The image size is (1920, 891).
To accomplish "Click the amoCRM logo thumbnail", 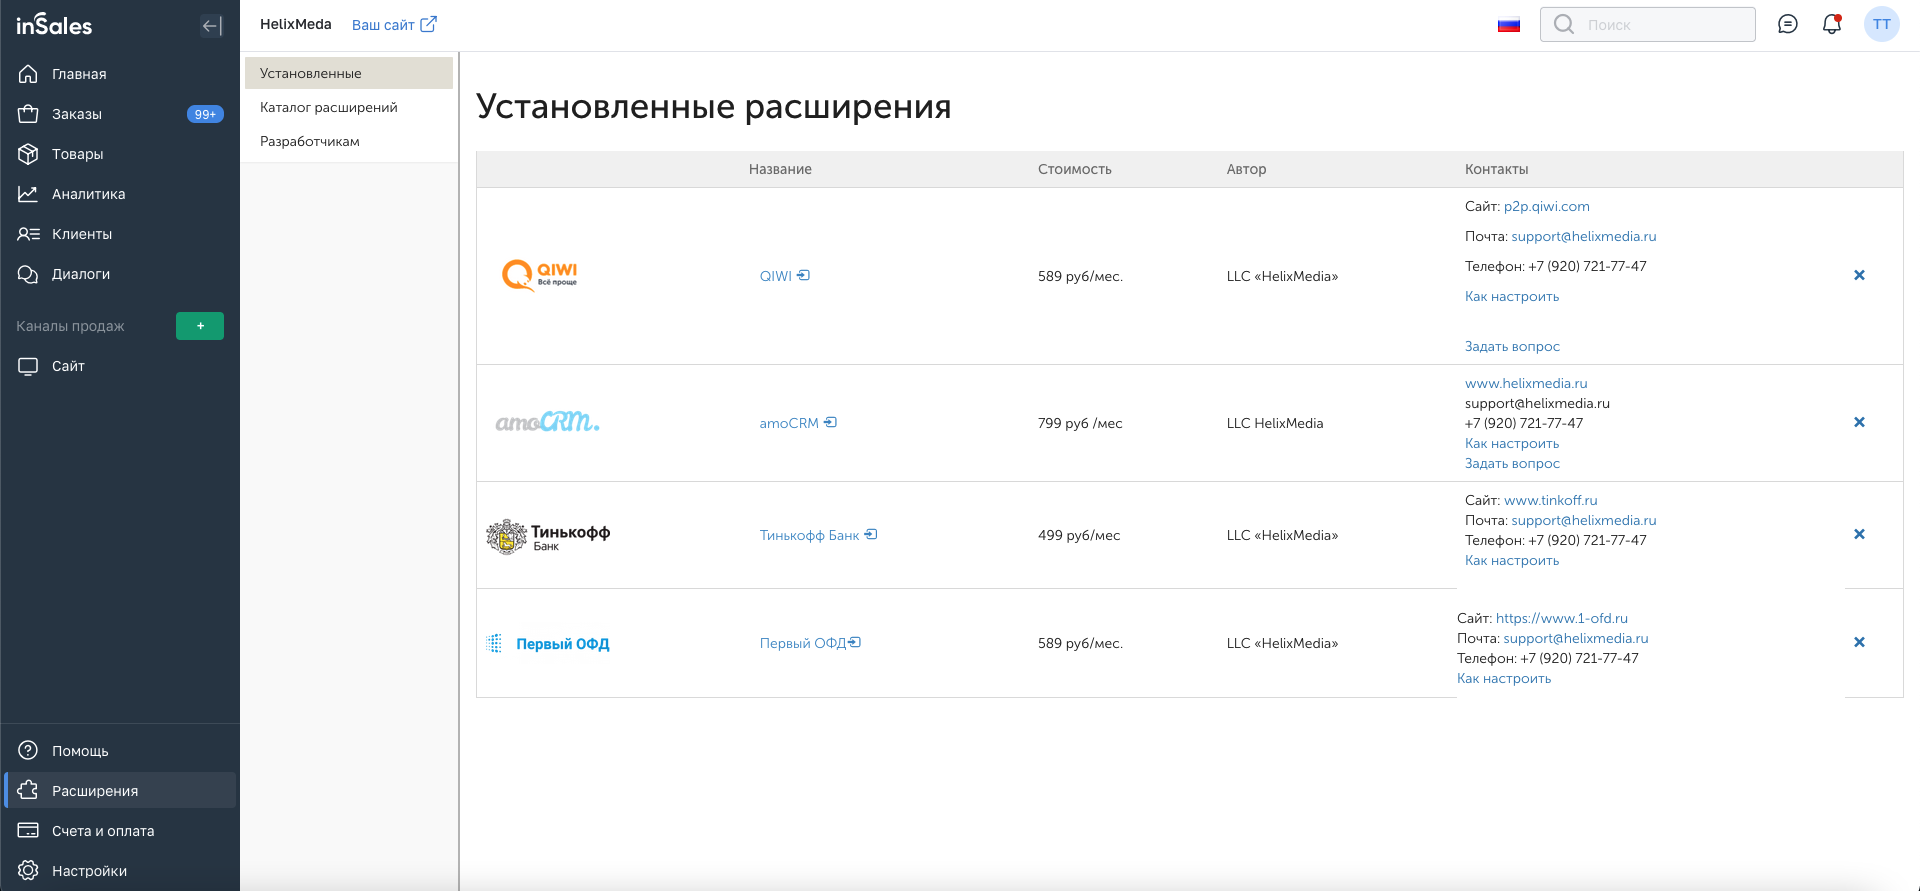I will click(x=548, y=422).
